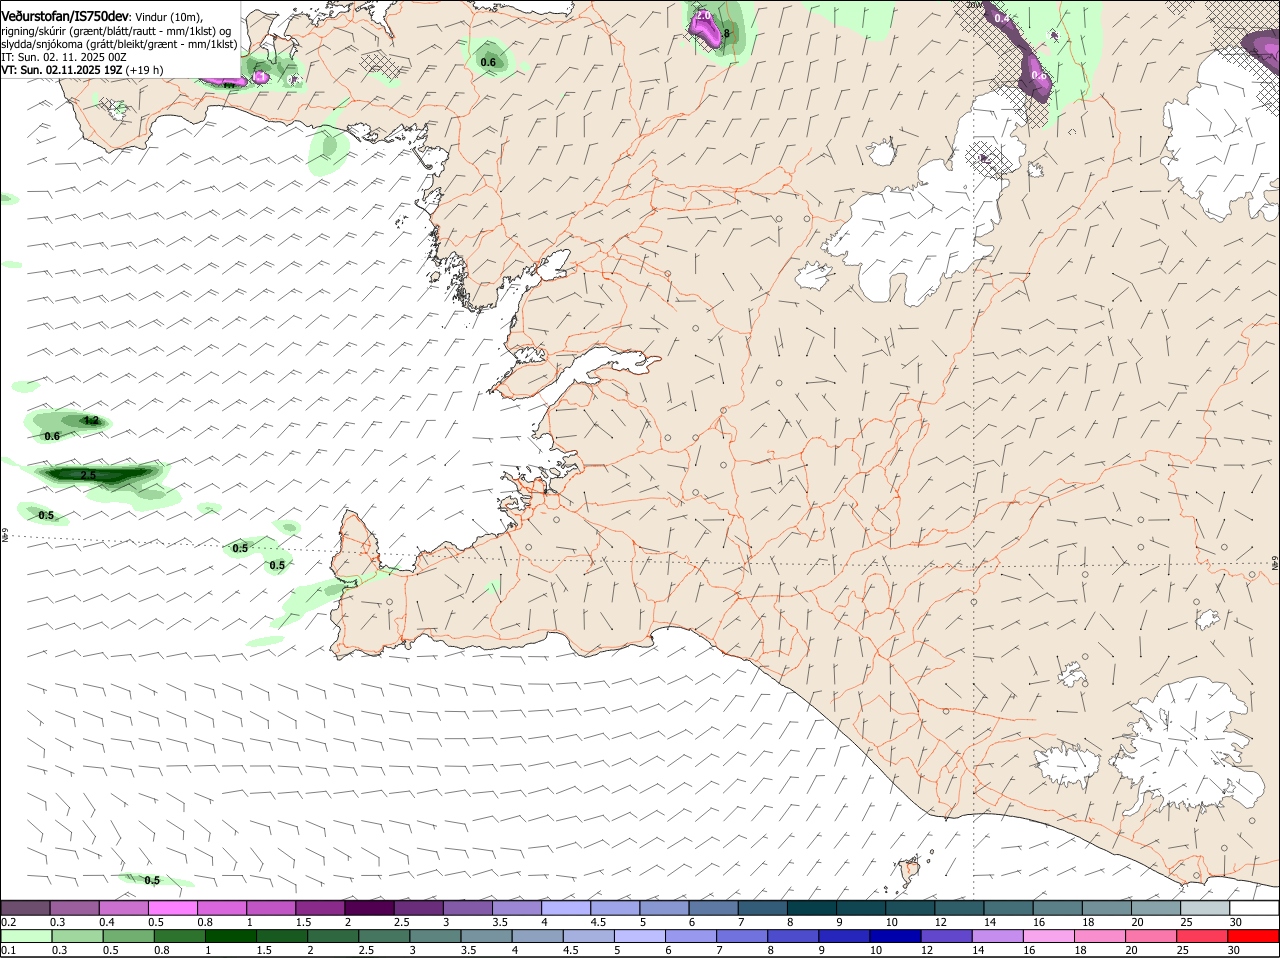Upper legend pink swatch between 0.5 and 0.8
This screenshot has width=1280, height=958.
click(x=173, y=908)
